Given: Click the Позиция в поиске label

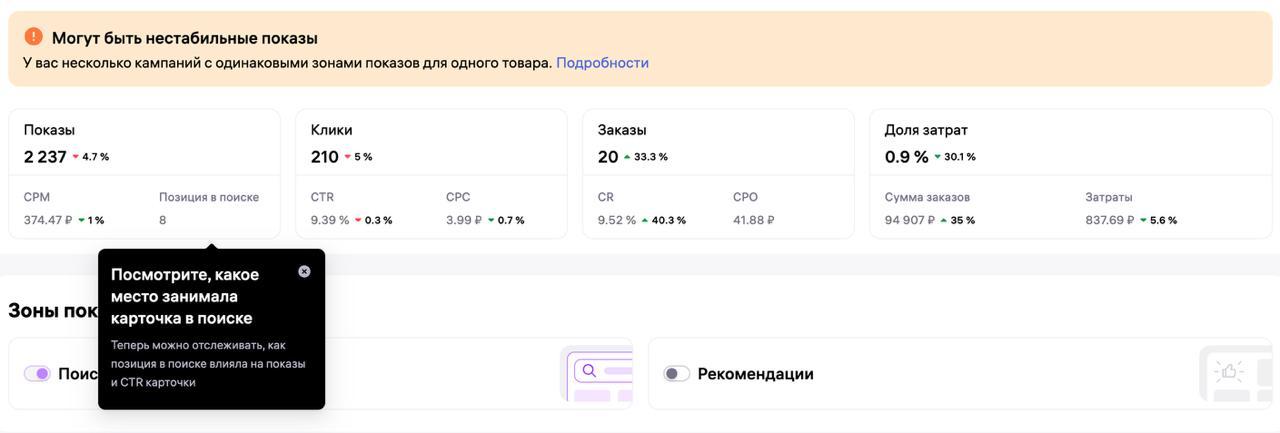Looking at the screenshot, I should 209,197.
